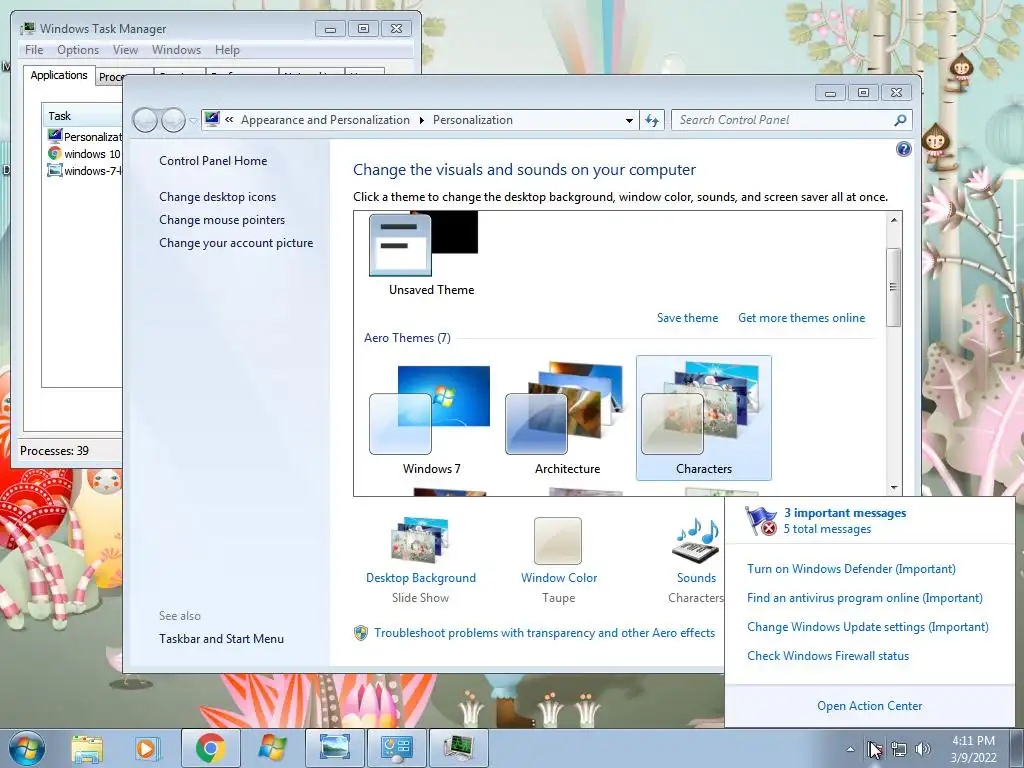This screenshot has width=1024, height=768.
Task: Open Task Manager Windows menu
Action: click(x=176, y=50)
